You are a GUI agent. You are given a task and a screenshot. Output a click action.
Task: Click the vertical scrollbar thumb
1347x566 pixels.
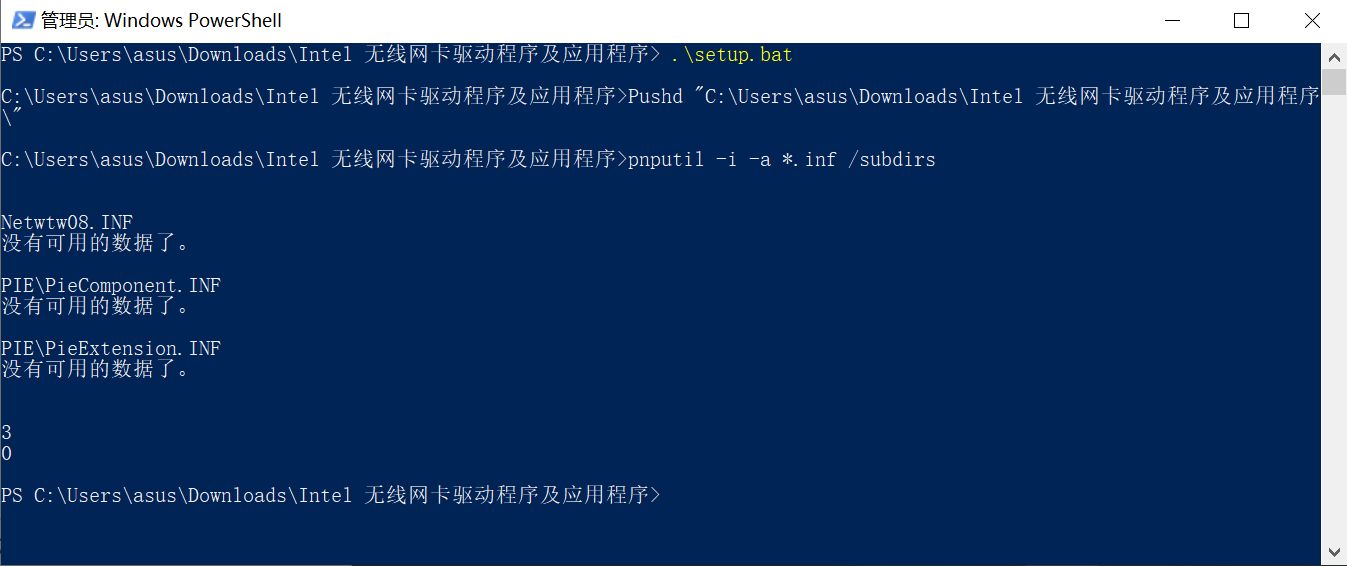[x=1334, y=81]
